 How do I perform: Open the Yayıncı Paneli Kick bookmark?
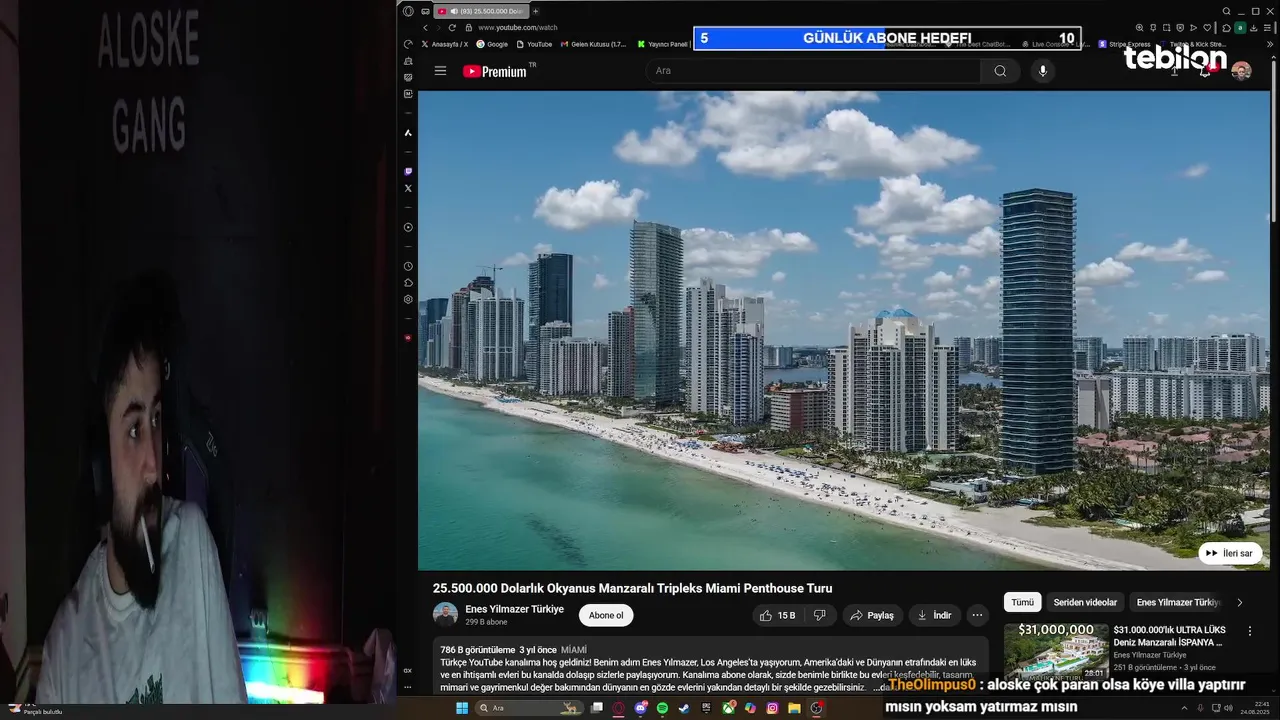(x=663, y=44)
